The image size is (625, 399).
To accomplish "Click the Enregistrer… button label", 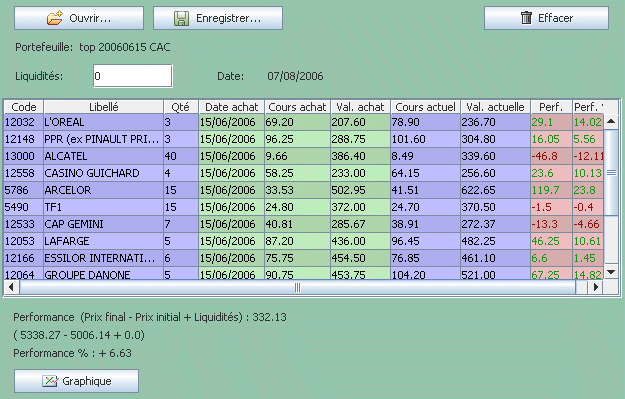I will [228, 18].
